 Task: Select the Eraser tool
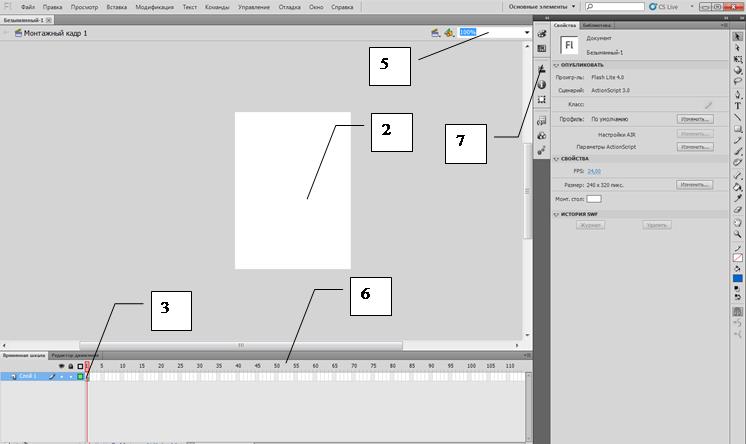737,209
